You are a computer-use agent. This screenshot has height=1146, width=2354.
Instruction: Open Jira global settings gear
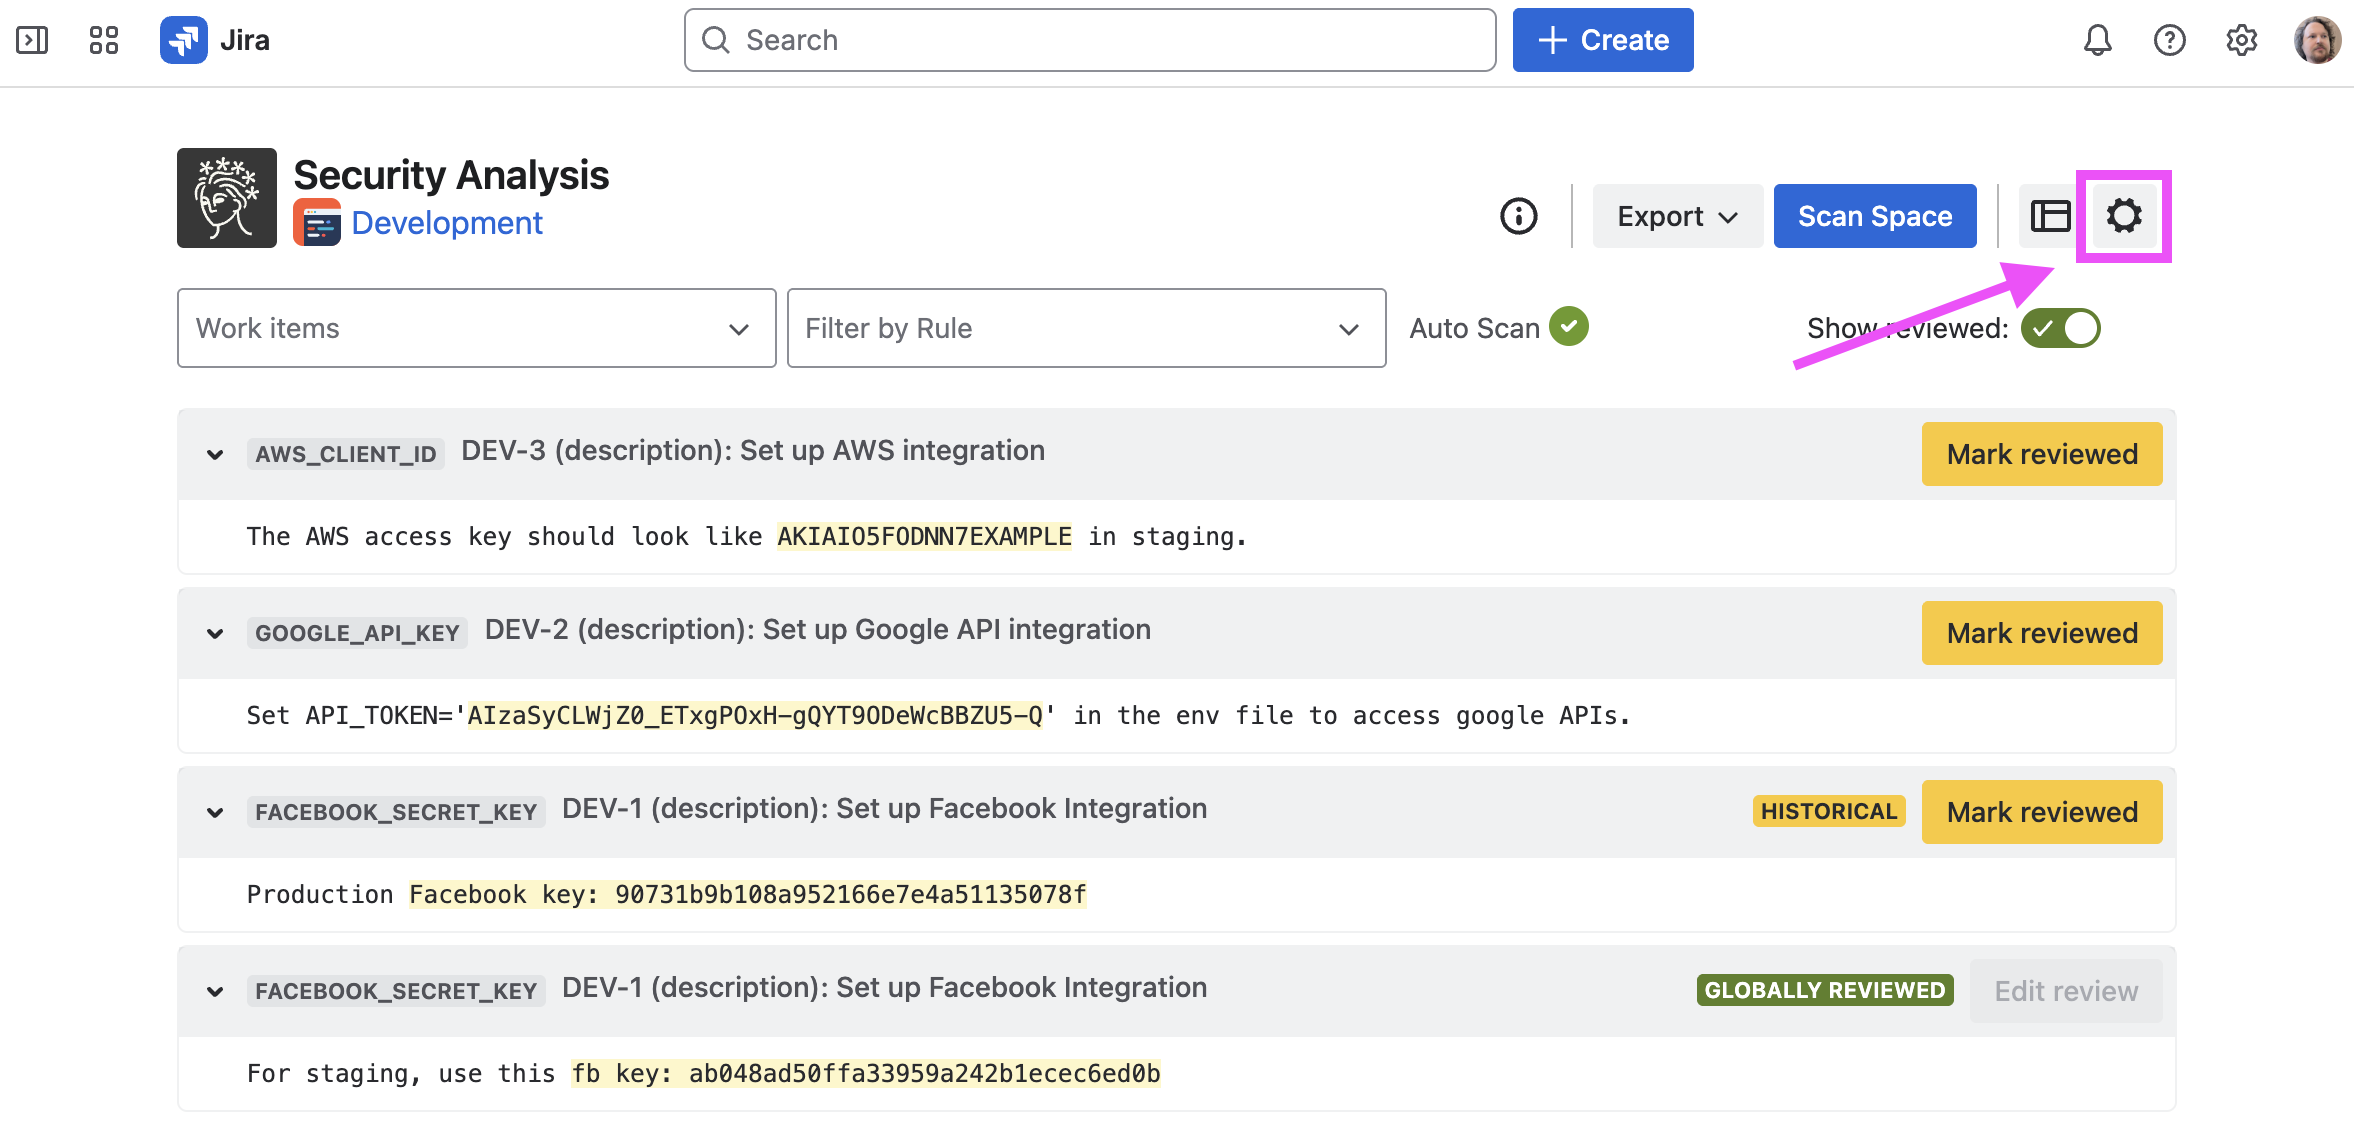pyautogui.click(x=2241, y=40)
